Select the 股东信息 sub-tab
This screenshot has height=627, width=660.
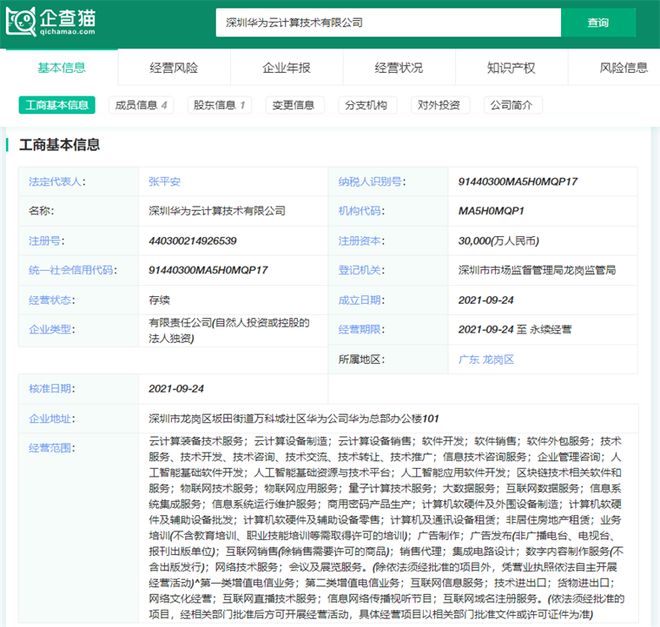[x=219, y=105]
